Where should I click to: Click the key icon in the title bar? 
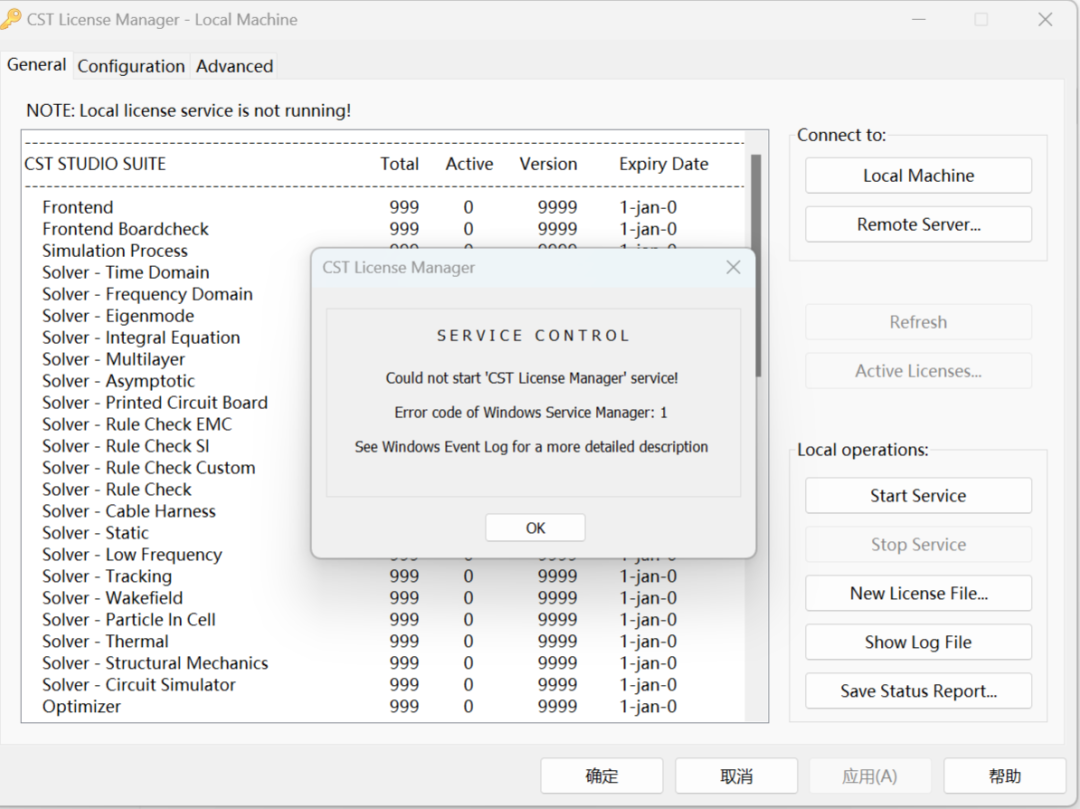pos(11,19)
